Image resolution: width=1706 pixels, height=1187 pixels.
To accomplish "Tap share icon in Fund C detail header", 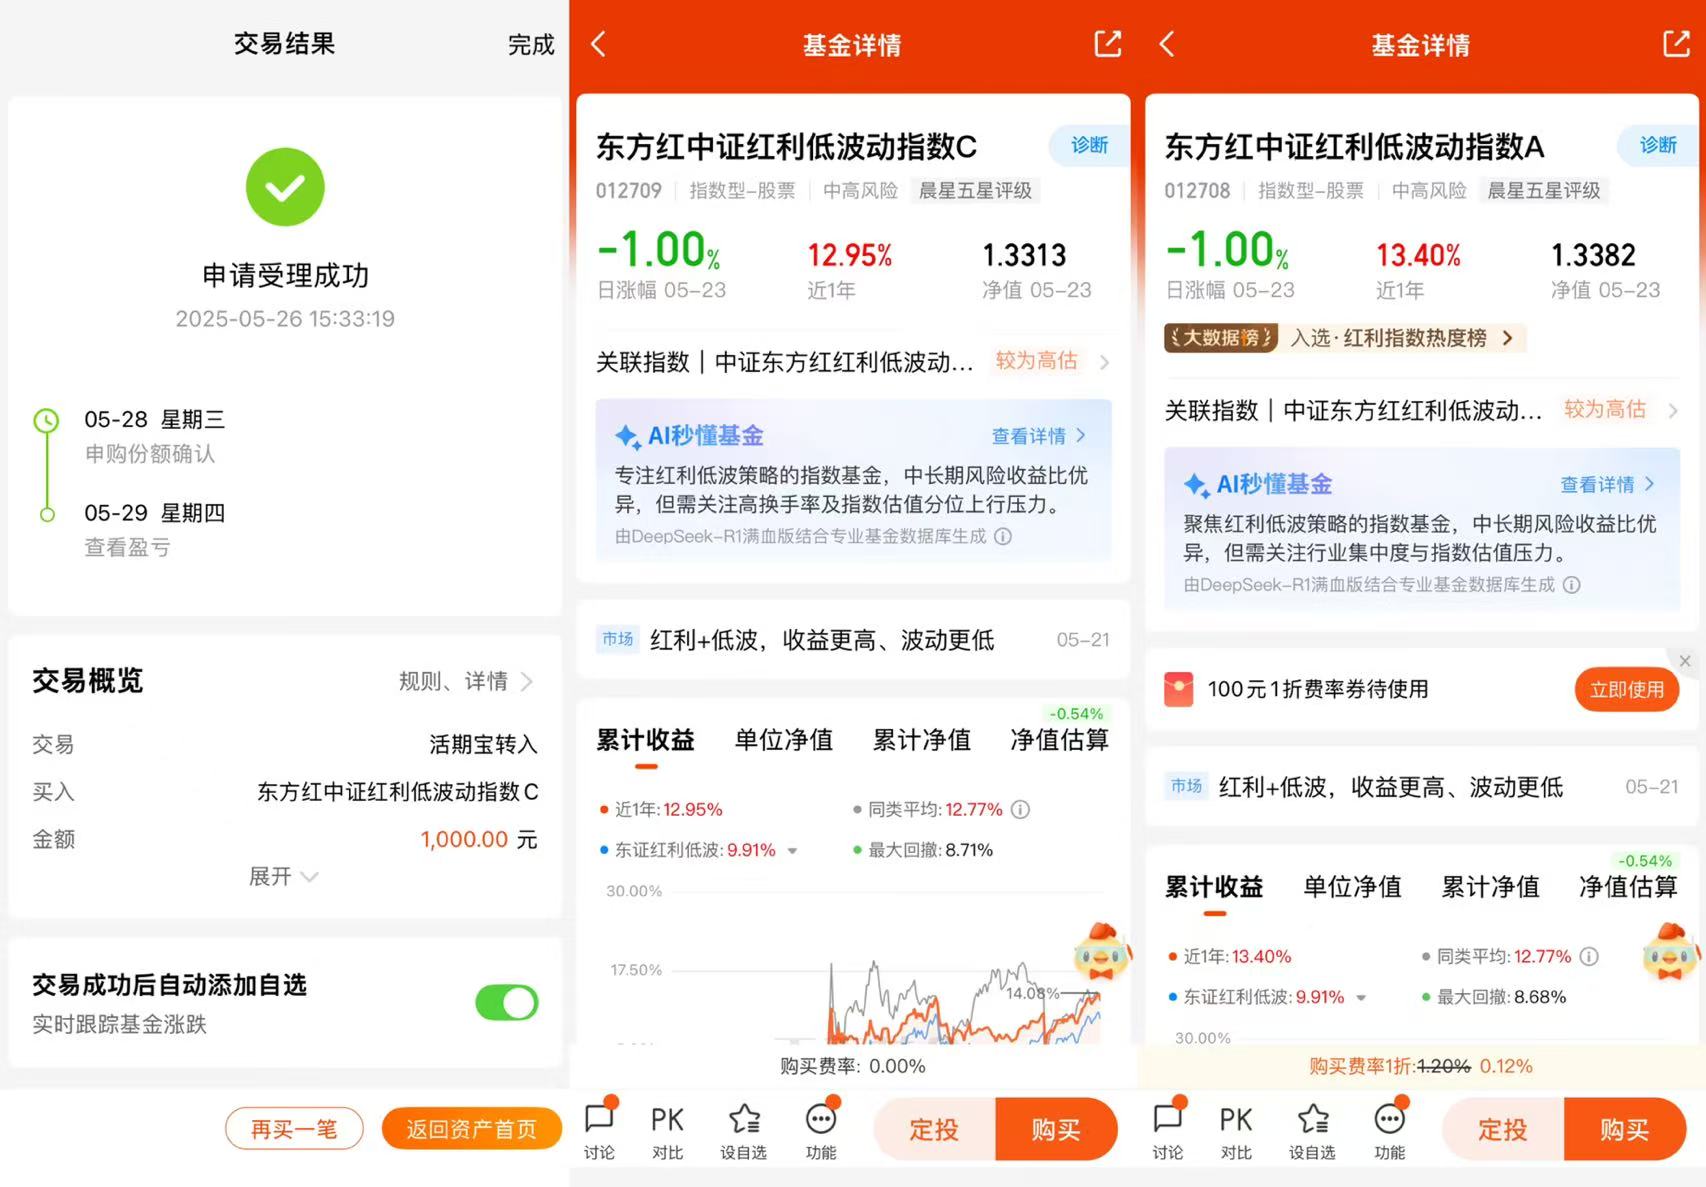I will pos(1108,44).
